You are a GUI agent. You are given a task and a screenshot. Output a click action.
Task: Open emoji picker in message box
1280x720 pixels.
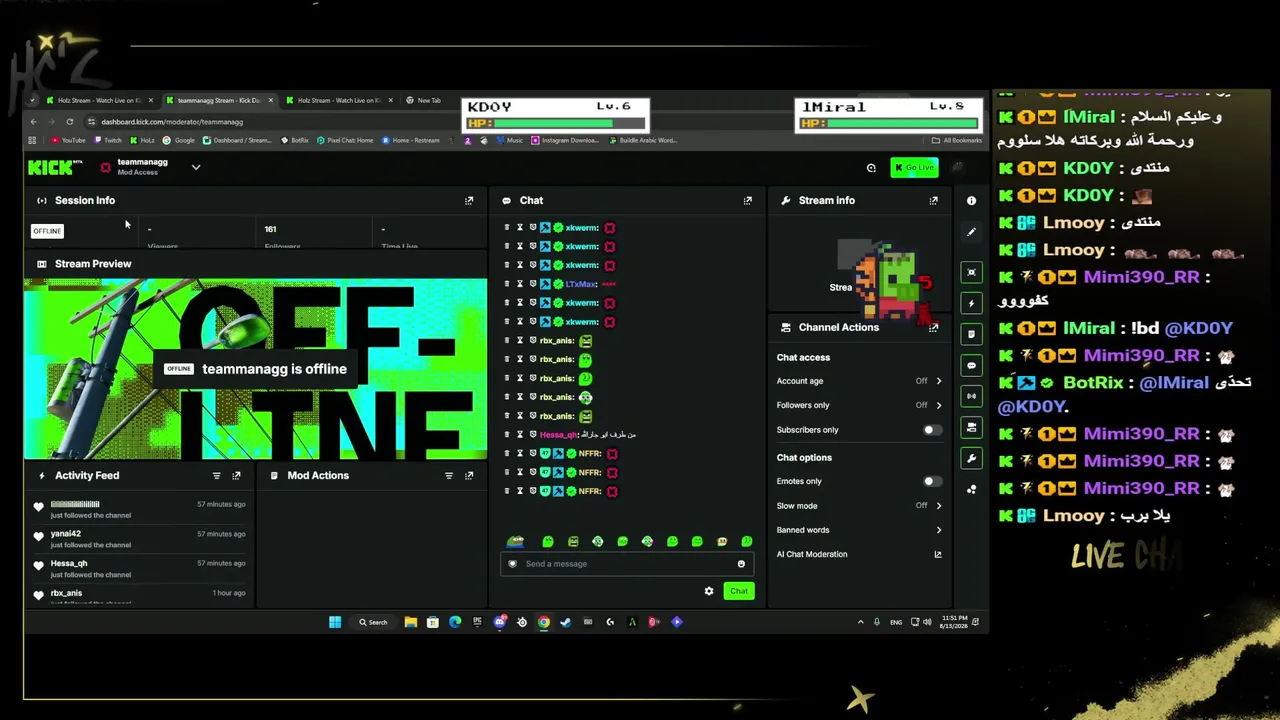click(x=741, y=564)
